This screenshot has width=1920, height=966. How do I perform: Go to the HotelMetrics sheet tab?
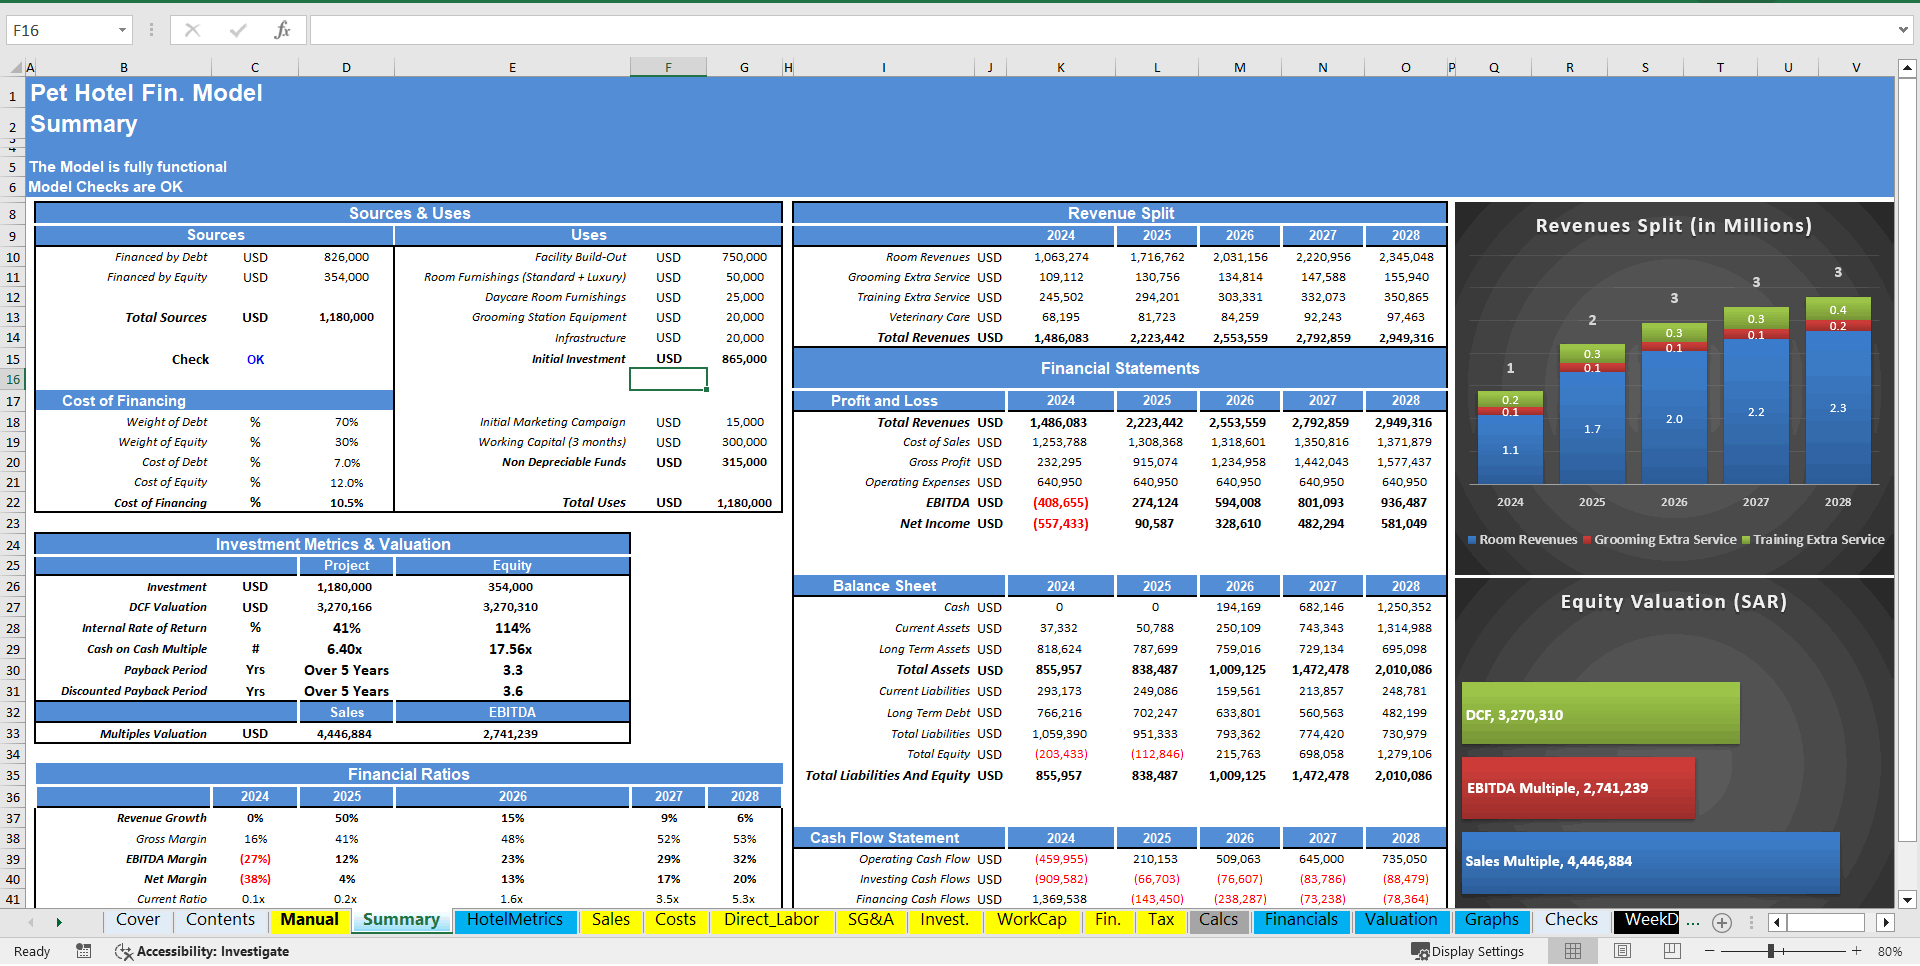[515, 920]
